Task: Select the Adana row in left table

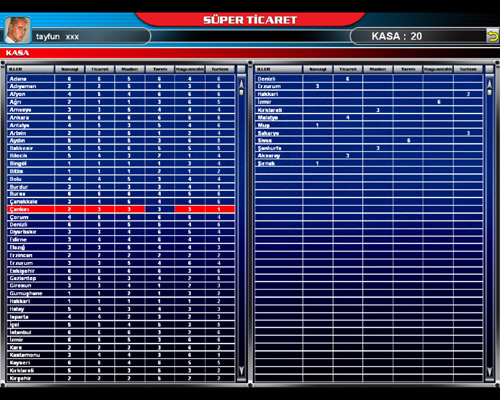Action: coord(121,79)
